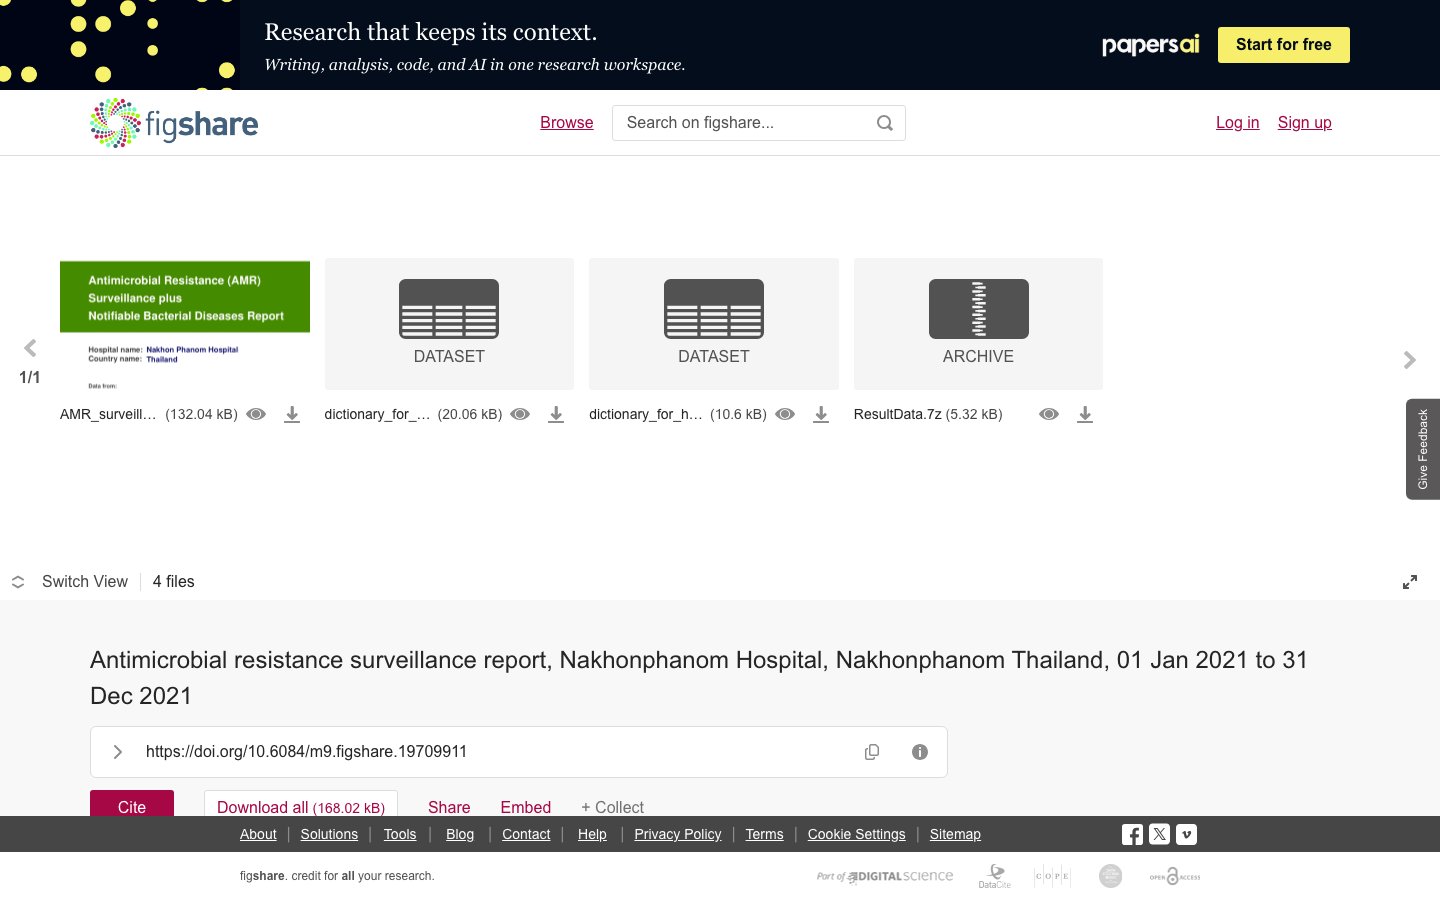
Task: Click the Share option
Action: [x=449, y=806]
